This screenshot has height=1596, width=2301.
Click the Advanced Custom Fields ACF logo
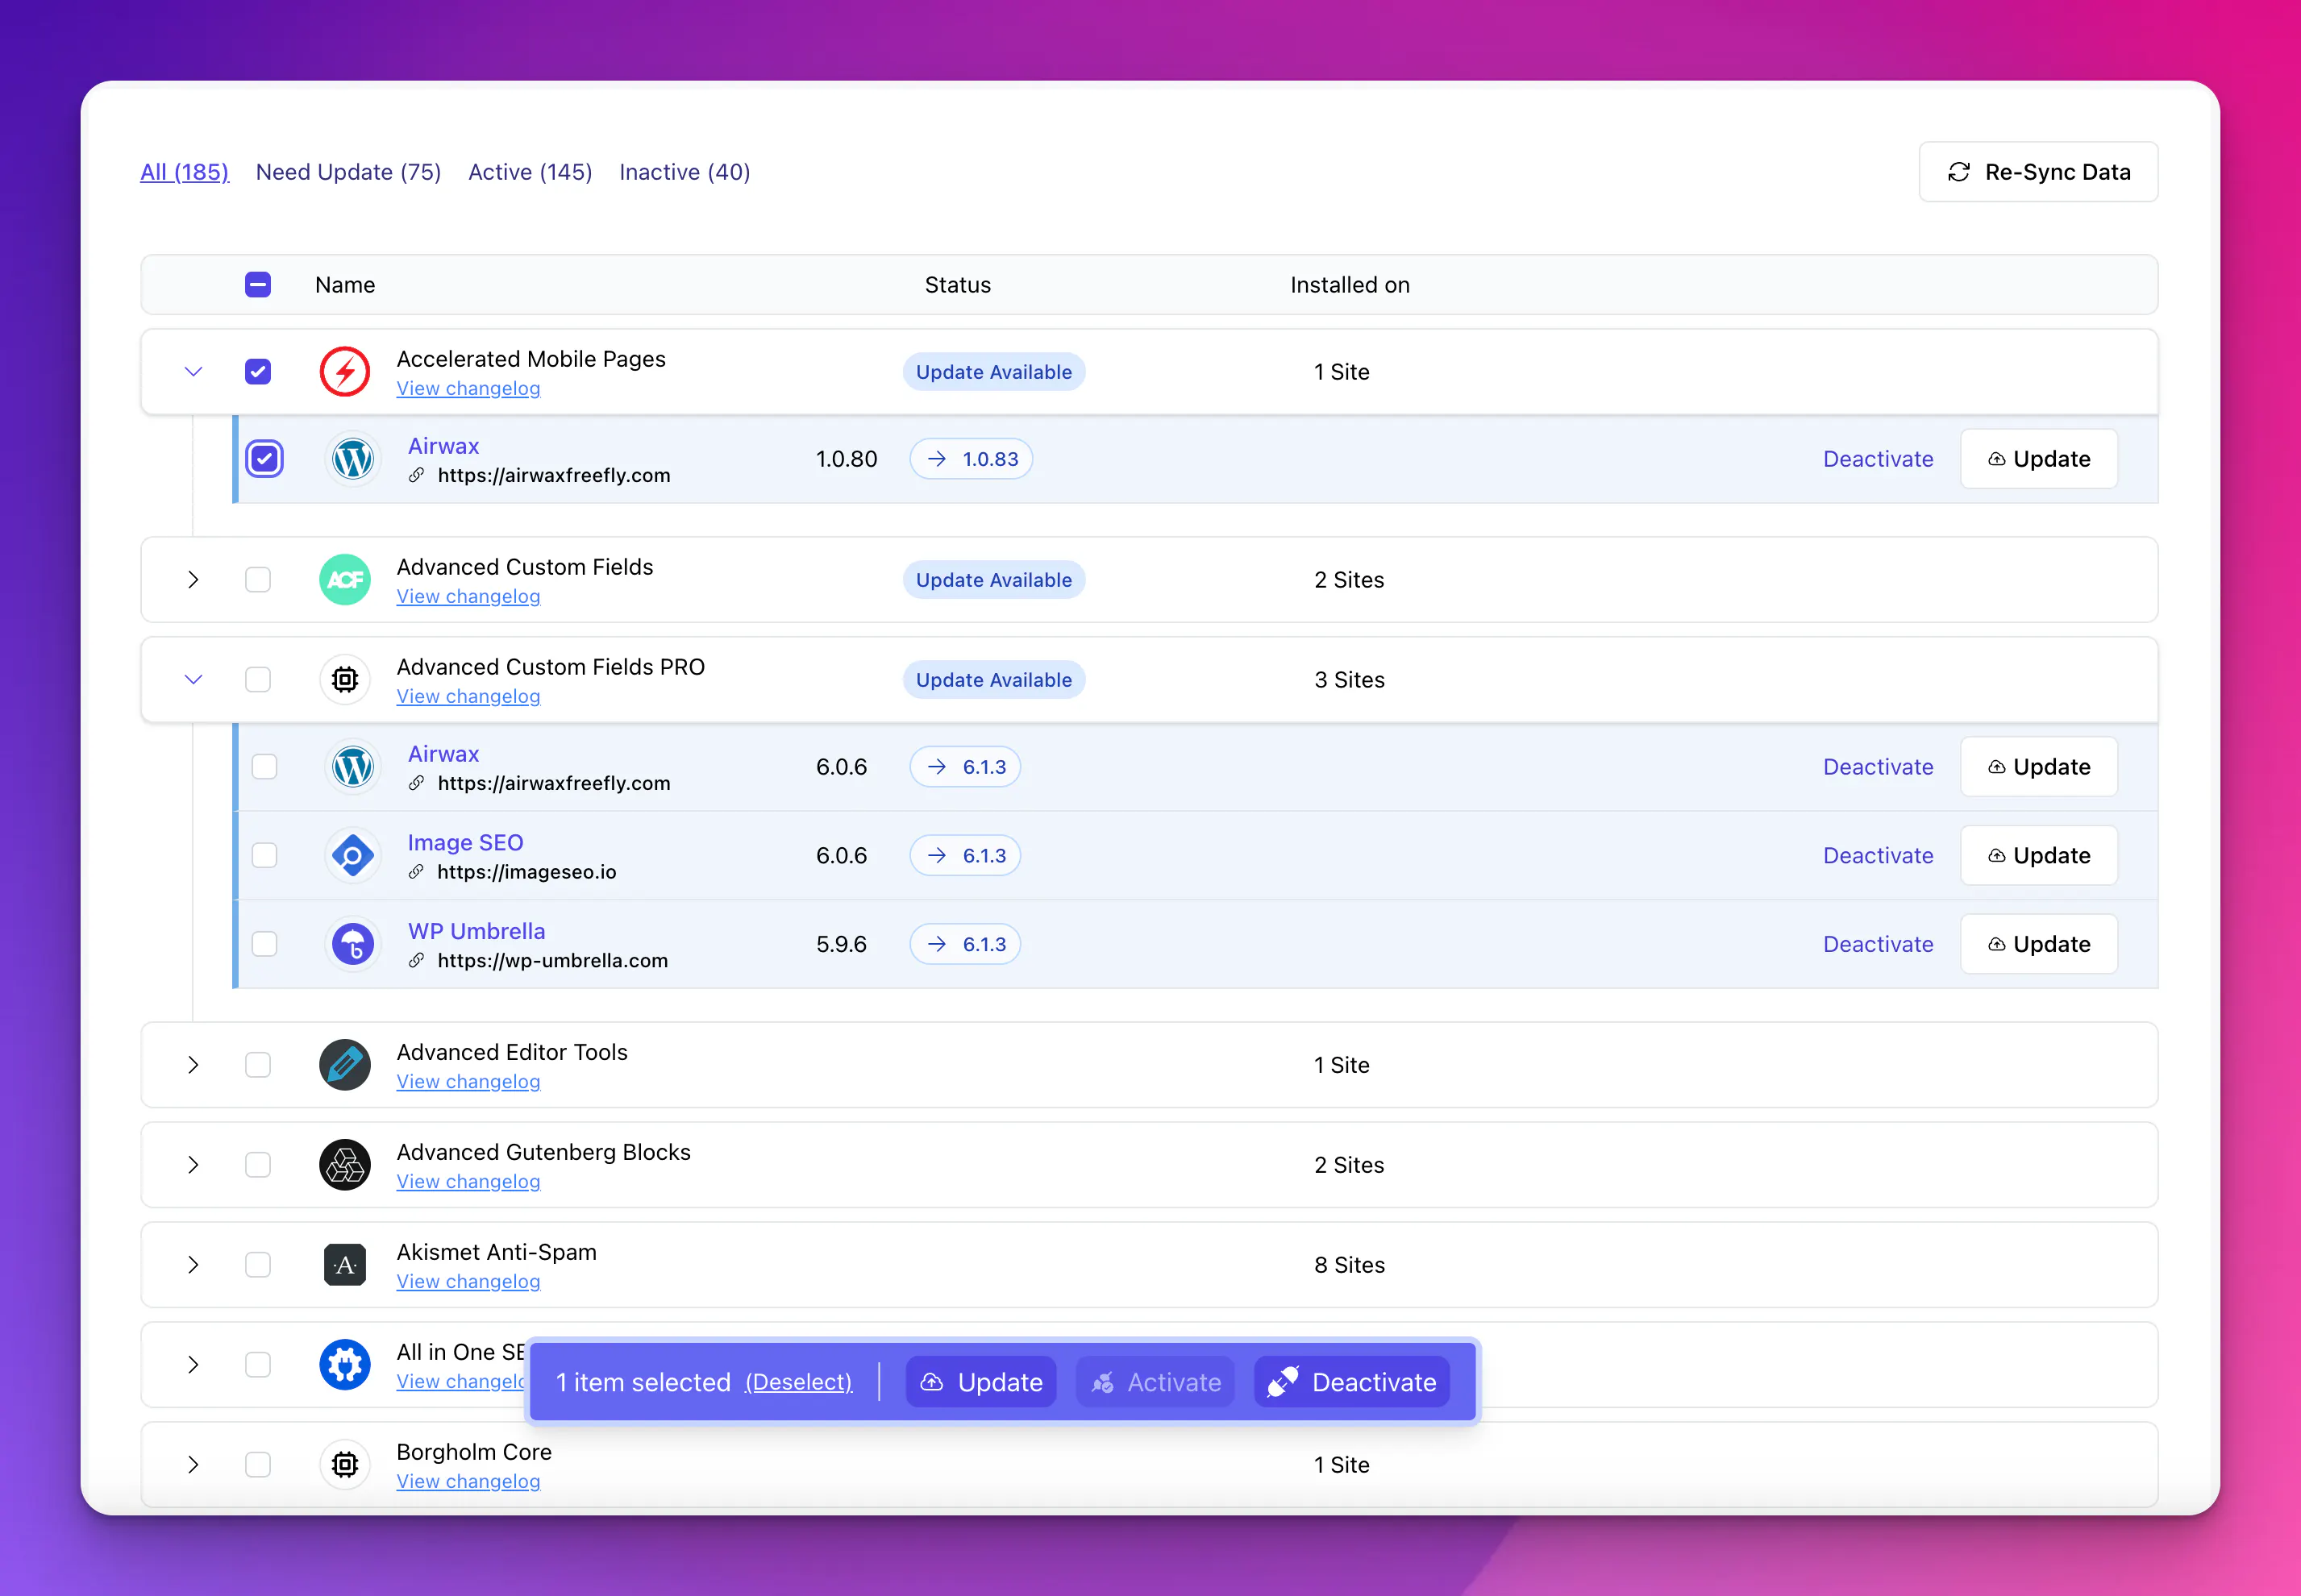(x=345, y=580)
